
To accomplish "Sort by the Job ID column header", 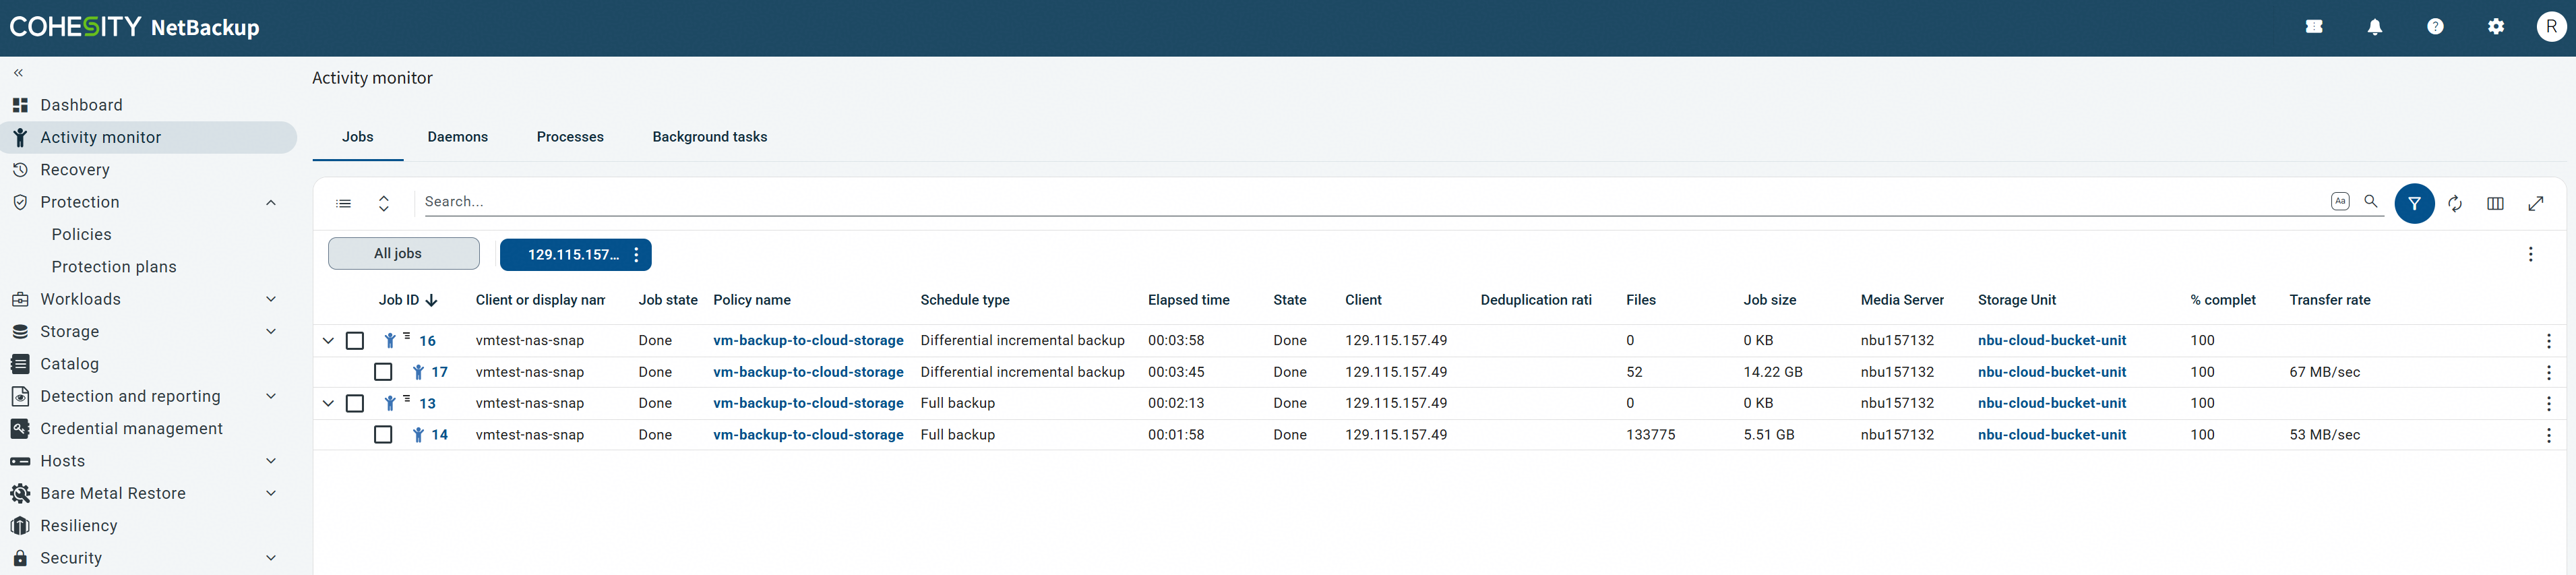I will 408,300.
